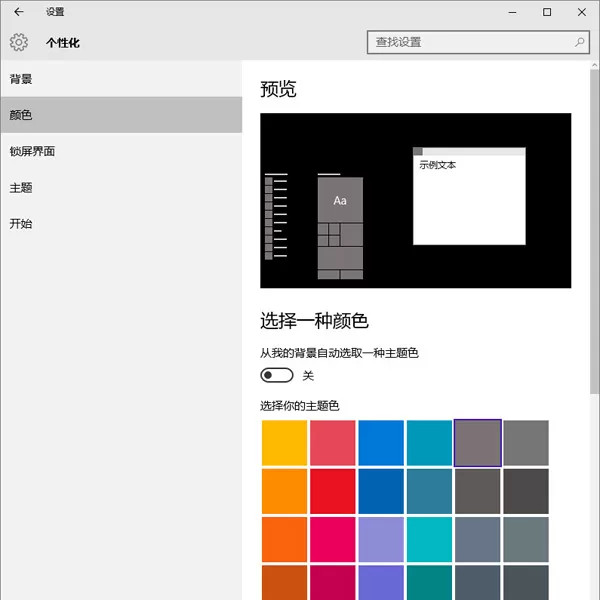Pick the slate blue-gray swatch in third row
The height and width of the screenshot is (600, 600).
point(478,540)
